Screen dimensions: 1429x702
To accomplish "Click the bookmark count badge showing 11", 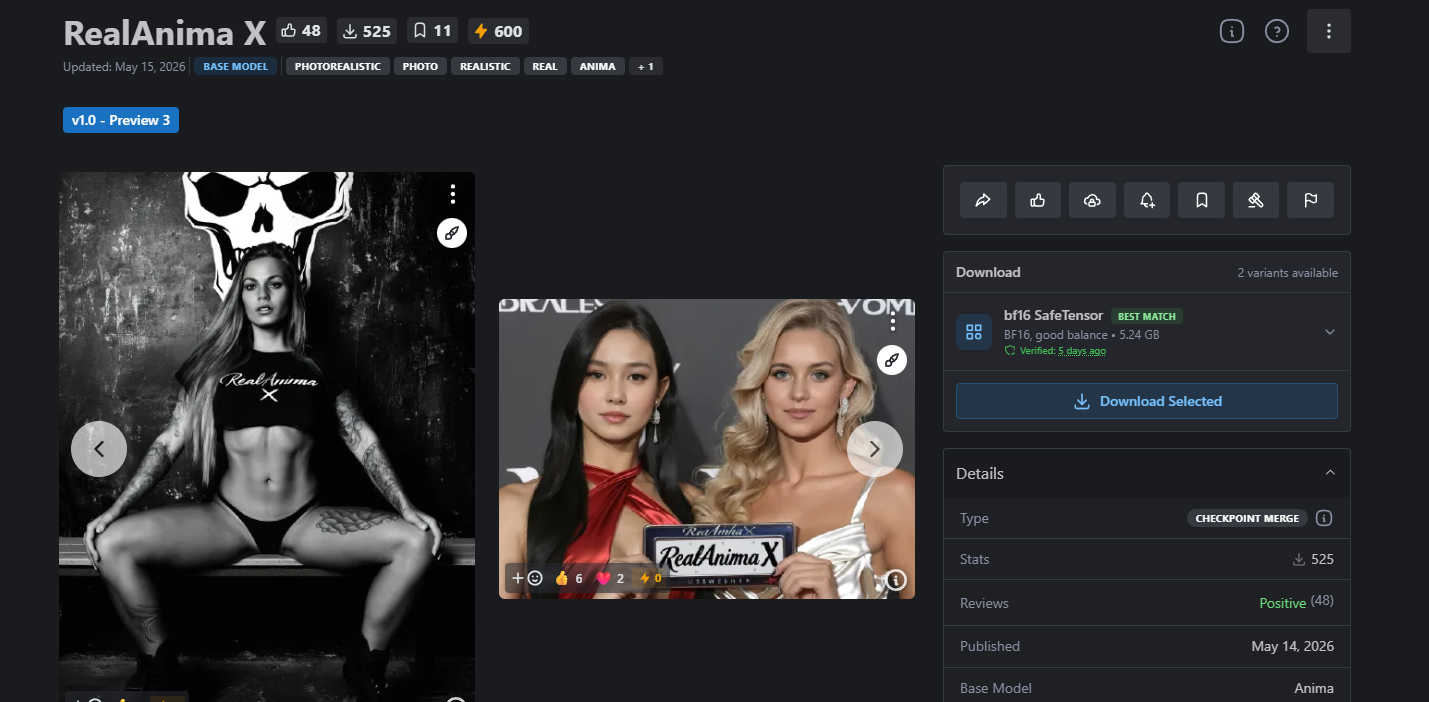I will 432,31.
